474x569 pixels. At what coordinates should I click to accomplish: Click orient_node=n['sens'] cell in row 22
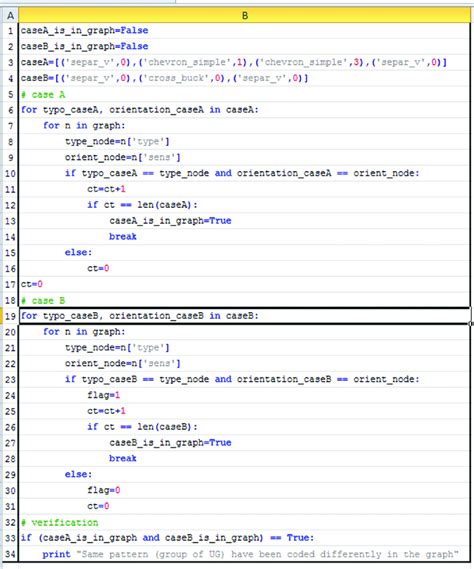pyautogui.click(x=245, y=364)
